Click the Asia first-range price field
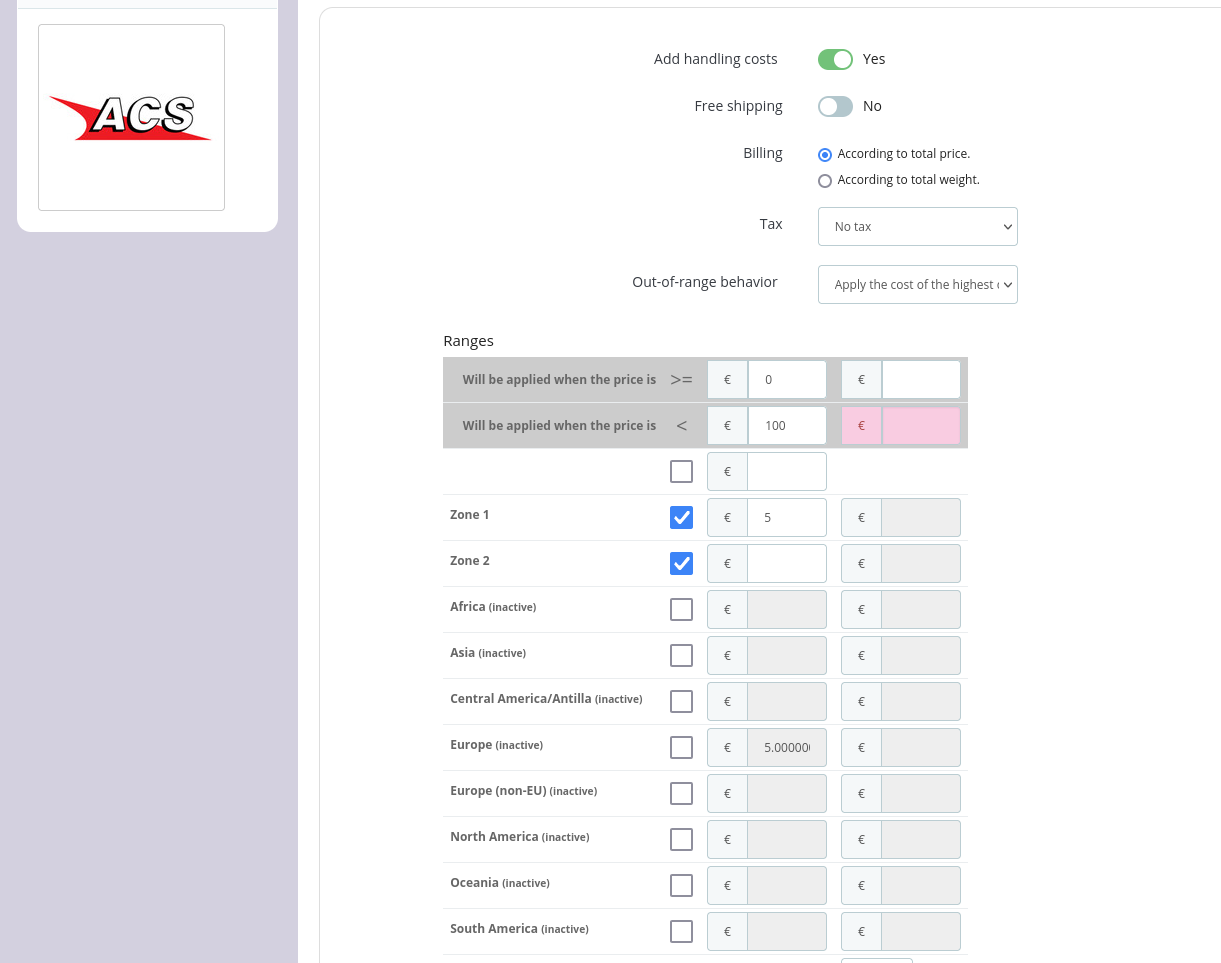The height and width of the screenshot is (963, 1221). pyautogui.click(x=787, y=656)
